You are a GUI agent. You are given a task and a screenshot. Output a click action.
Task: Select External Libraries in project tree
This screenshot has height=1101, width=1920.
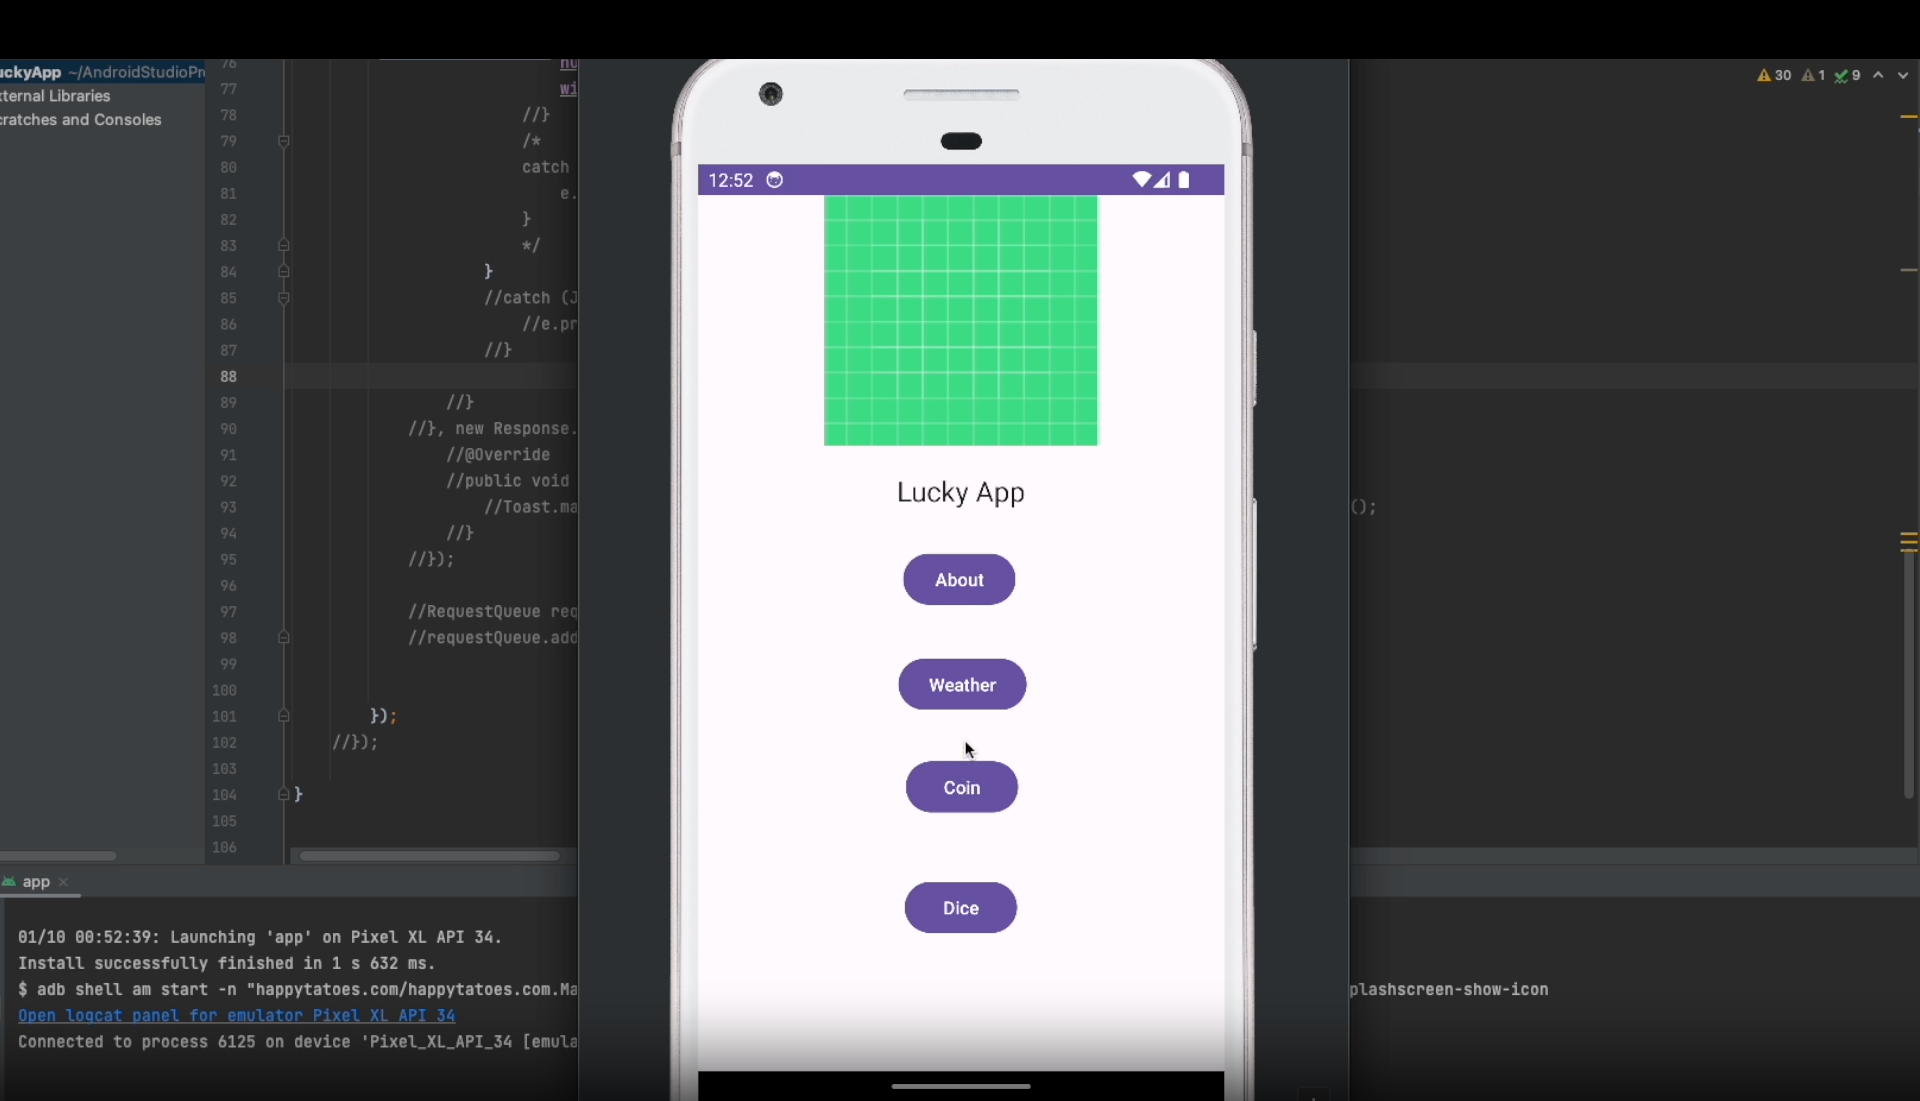(x=55, y=96)
